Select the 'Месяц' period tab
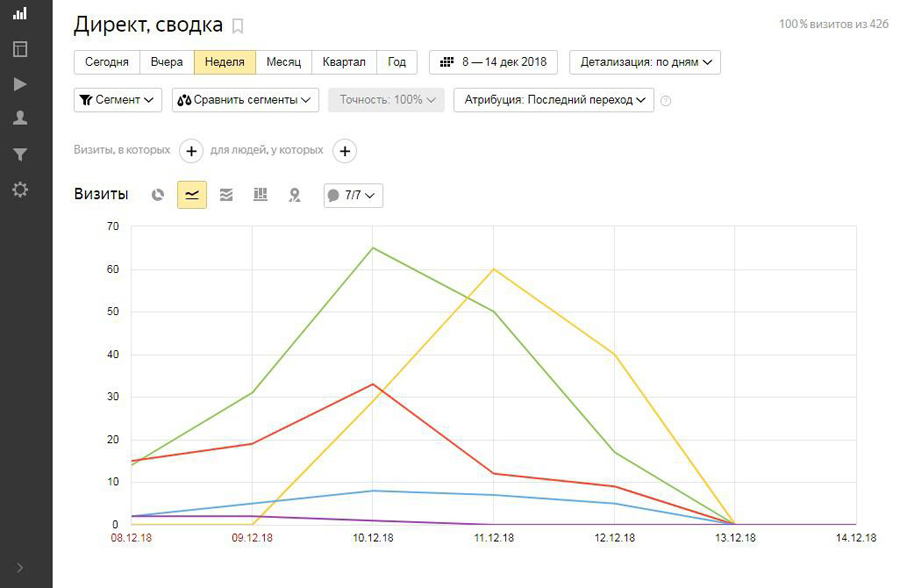 click(x=284, y=62)
